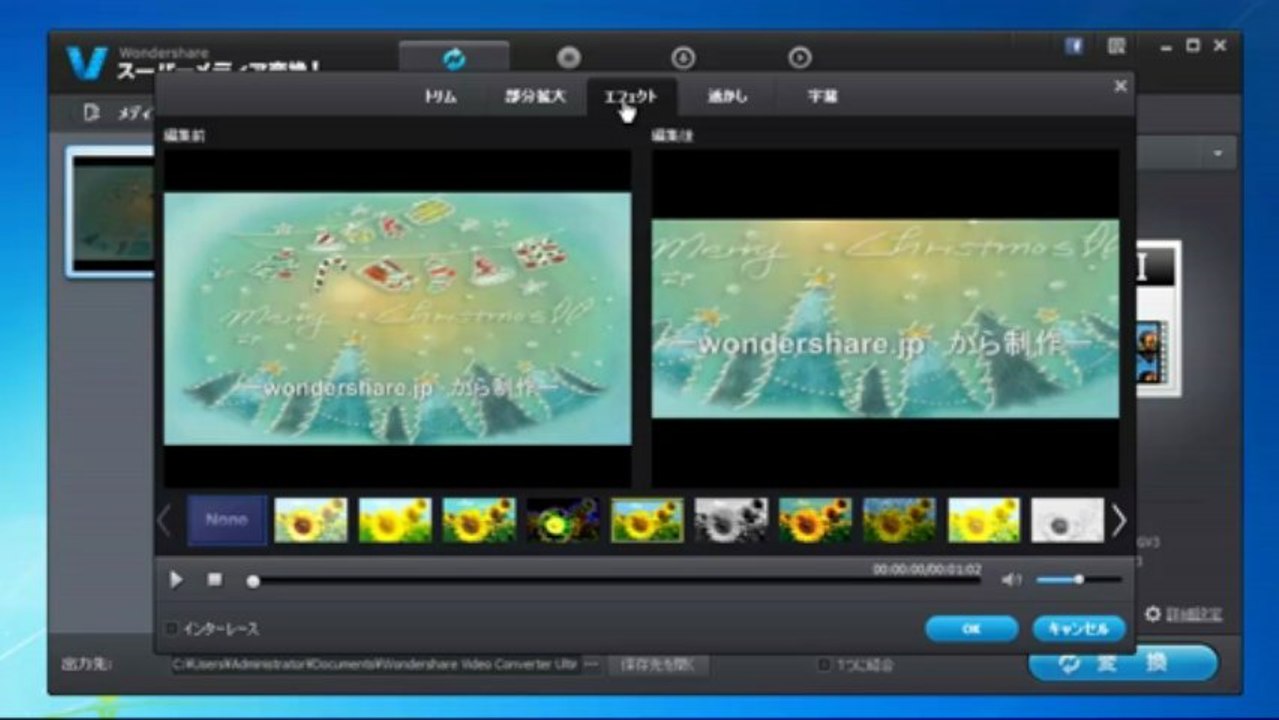The width and height of the screenshot is (1279, 720).
Task: Expand the output format dropdown arrow
Action: (x=1218, y=154)
